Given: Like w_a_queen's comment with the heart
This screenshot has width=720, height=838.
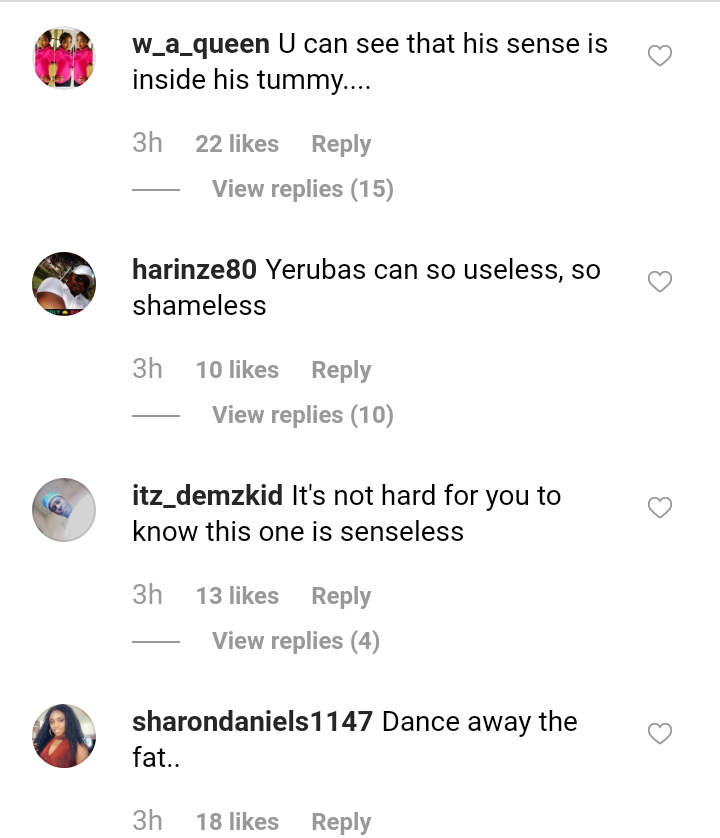Looking at the screenshot, I should point(660,56).
